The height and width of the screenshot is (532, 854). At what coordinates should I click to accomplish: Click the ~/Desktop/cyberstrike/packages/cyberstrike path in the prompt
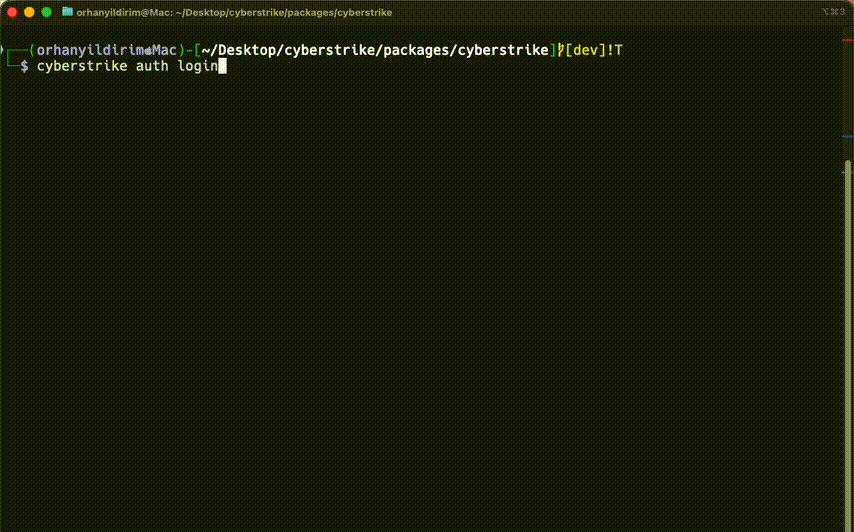pyautogui.click(x=375, y=50)
